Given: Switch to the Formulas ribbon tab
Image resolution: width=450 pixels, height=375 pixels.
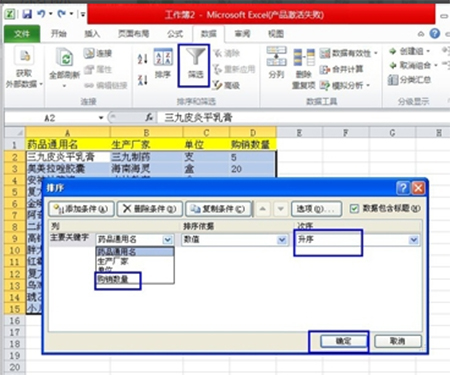Looking at the screenshot, I should (x=175, y=34).
